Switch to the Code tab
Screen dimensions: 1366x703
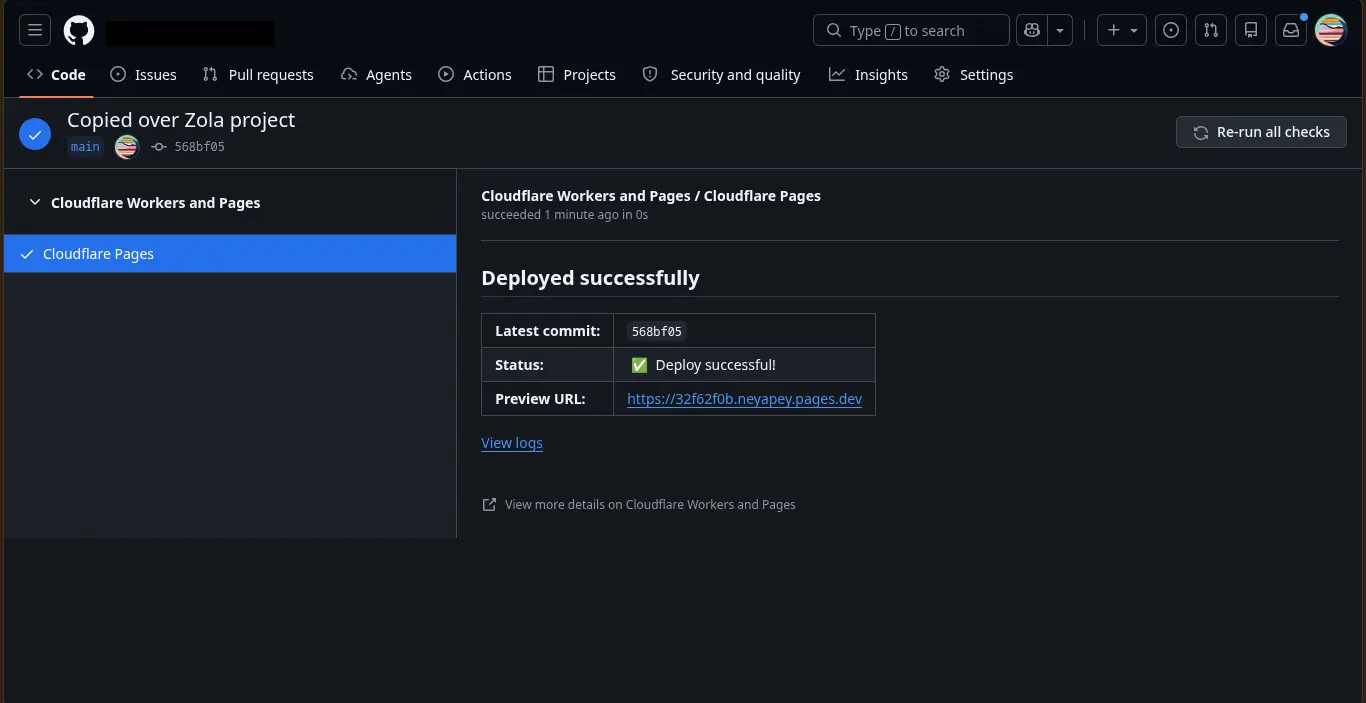click(56, 74)
